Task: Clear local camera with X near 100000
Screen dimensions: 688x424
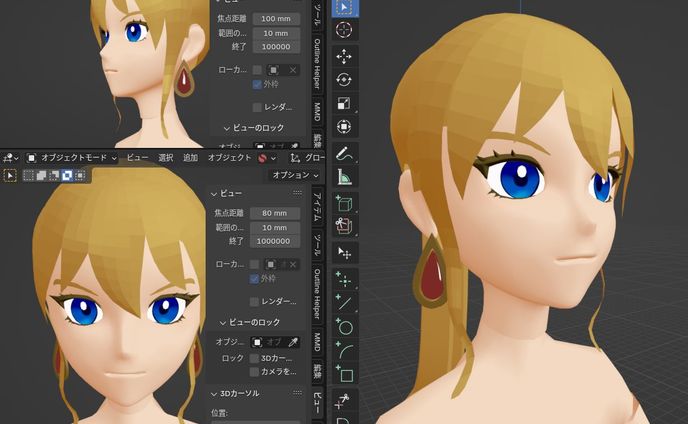Action: (x=293, y=70)
